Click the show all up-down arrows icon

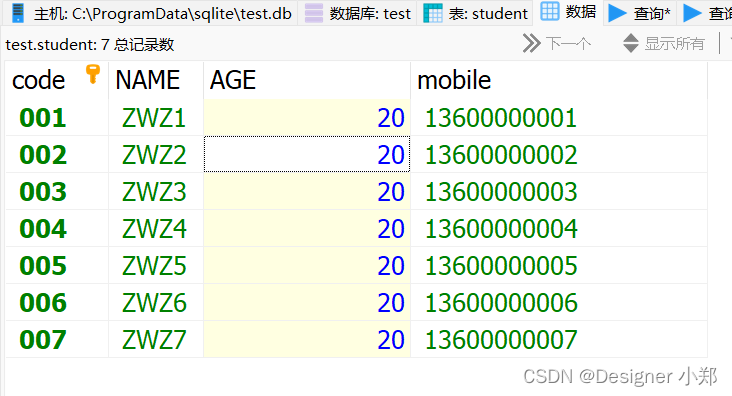pyautogui.click(x=631, y=43)
